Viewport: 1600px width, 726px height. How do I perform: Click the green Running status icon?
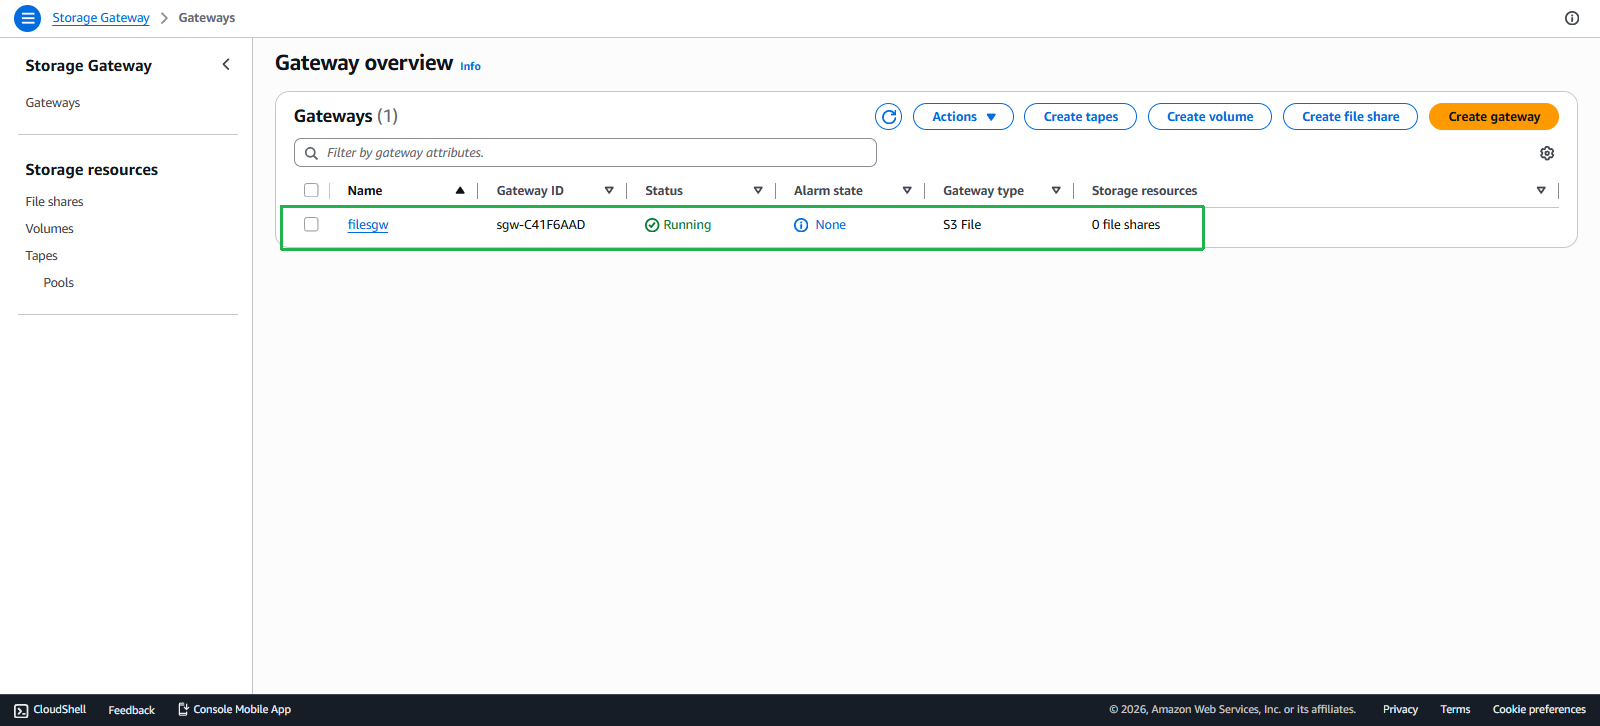pyautogui.click(x=652, y=225)
